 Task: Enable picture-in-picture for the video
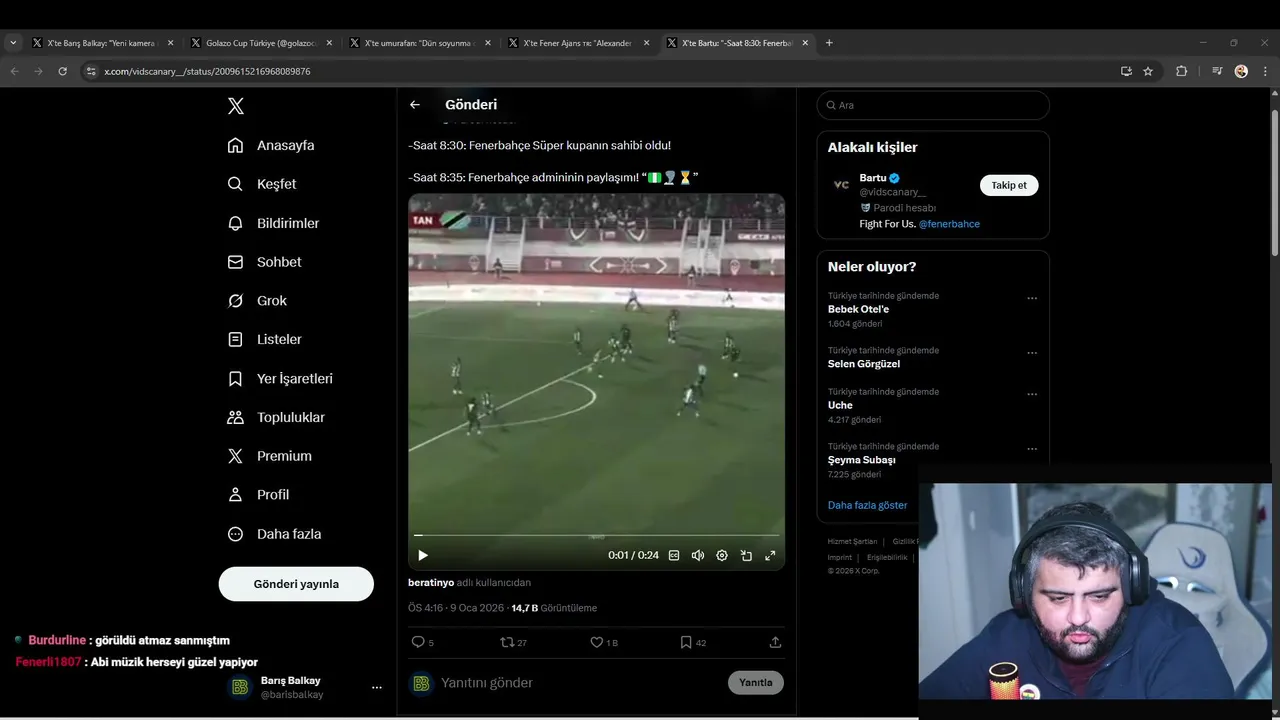coord(746,555)
